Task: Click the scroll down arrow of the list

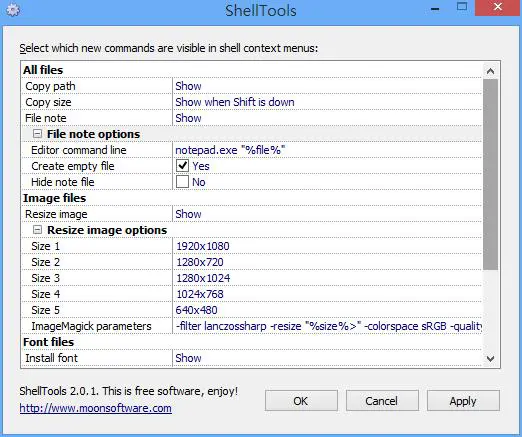Action: click(x=490, y=359)
